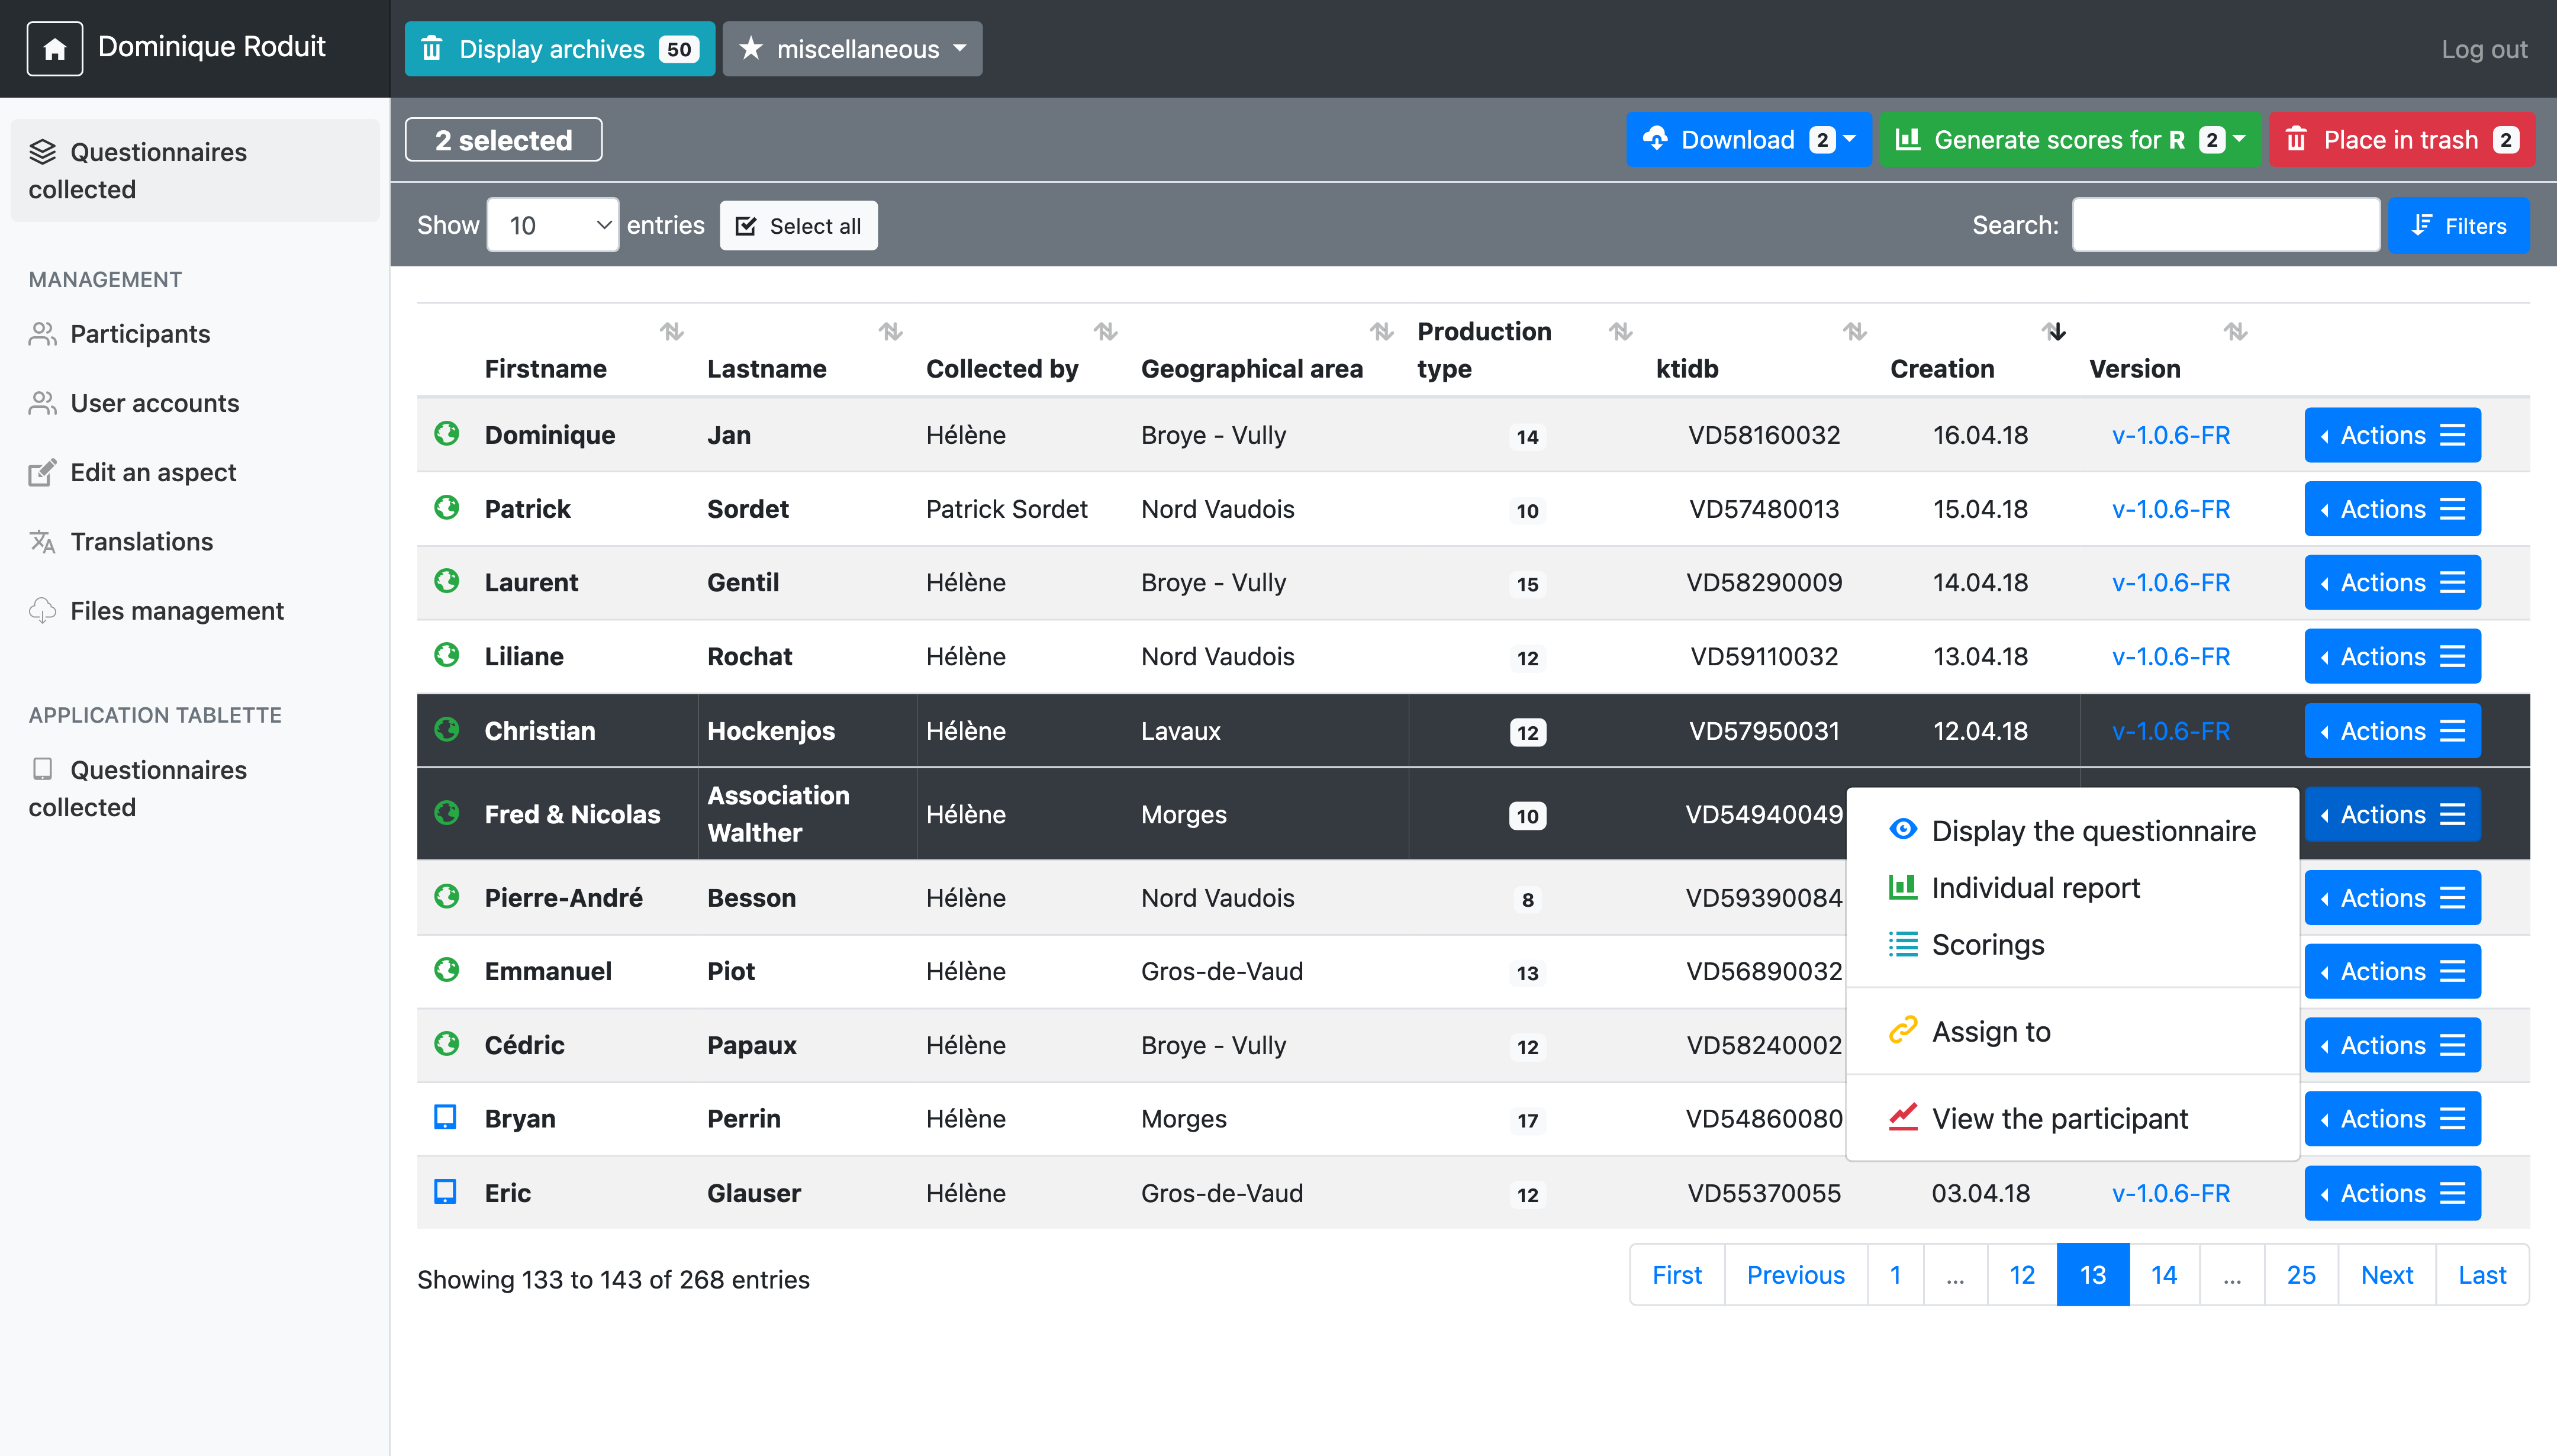Click the Translations icon in the sidebar
Screen dimensions: 2557x1456
click(42, 541)
